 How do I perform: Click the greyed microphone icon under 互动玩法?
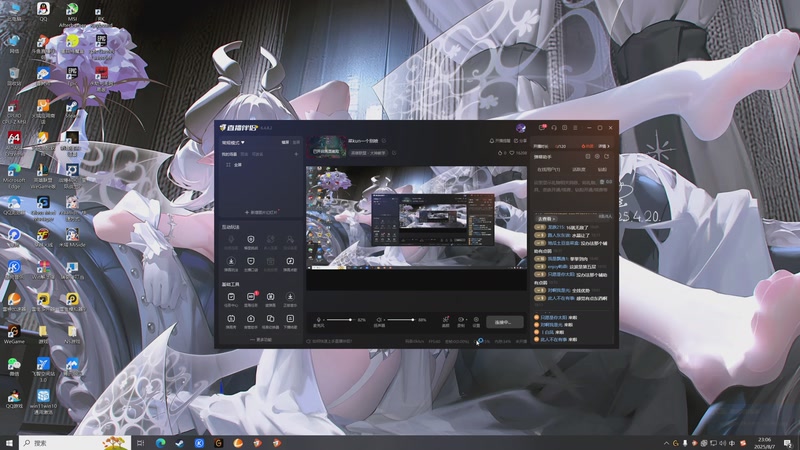click(x=231, y=240)
